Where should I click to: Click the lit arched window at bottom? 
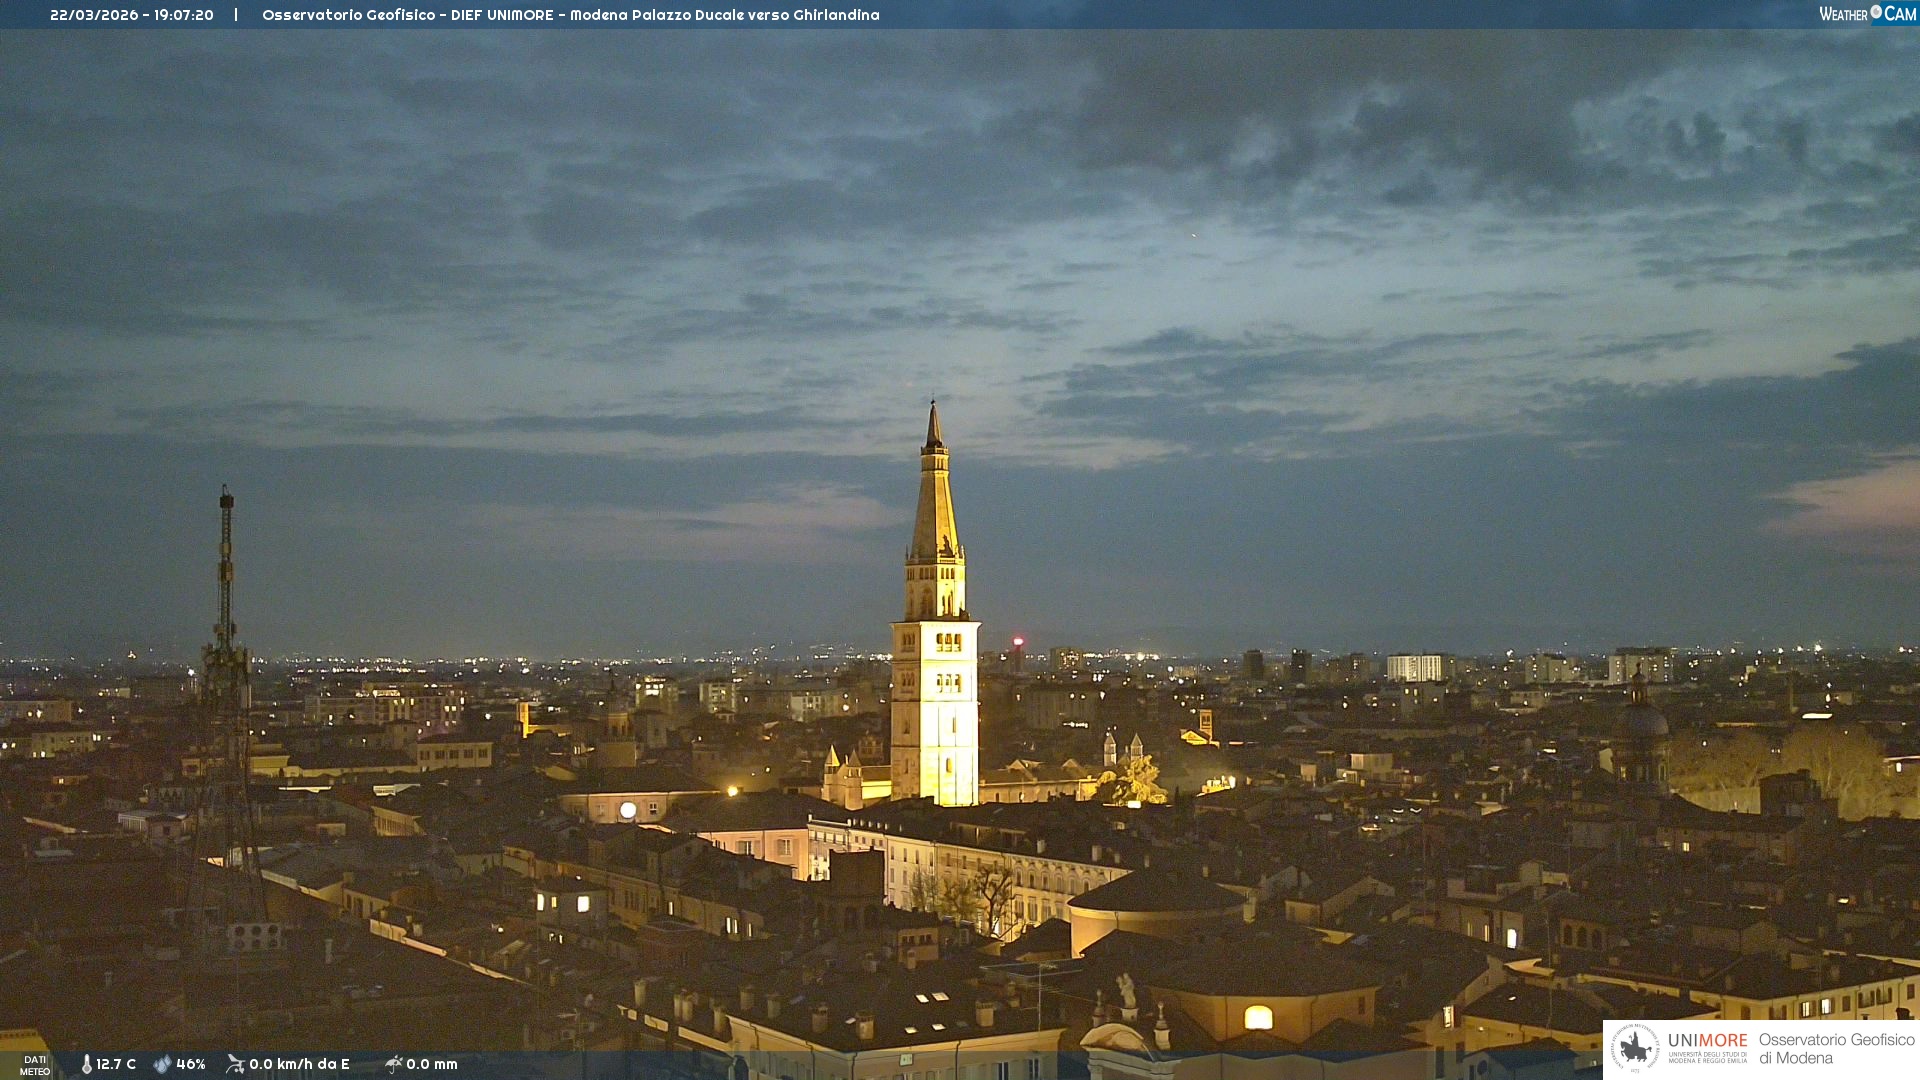click(1258, 1018)
